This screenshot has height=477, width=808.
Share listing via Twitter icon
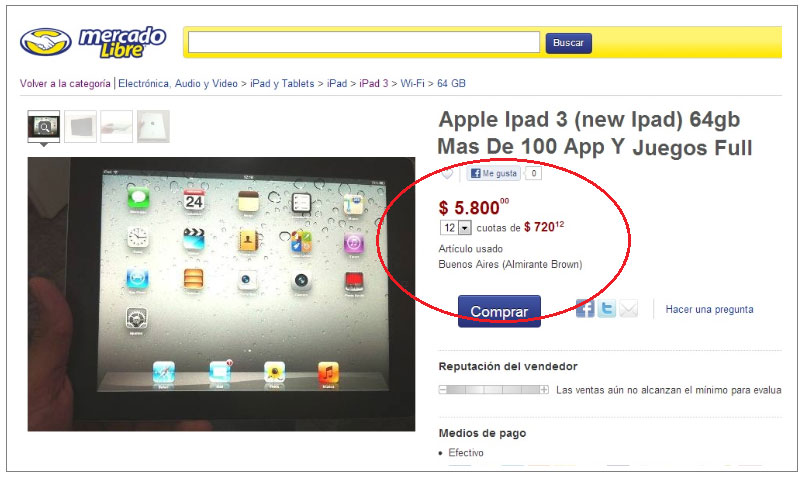607,309
